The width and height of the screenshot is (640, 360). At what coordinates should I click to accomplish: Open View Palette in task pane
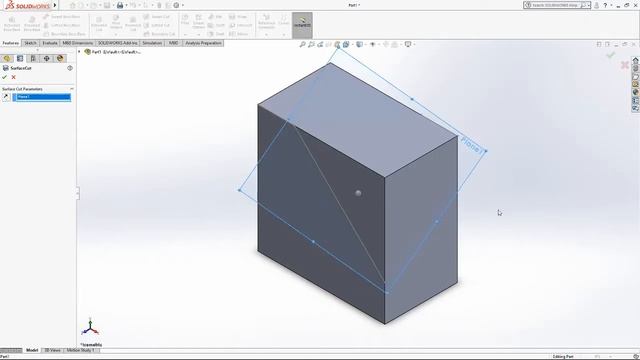click(636, 84)
